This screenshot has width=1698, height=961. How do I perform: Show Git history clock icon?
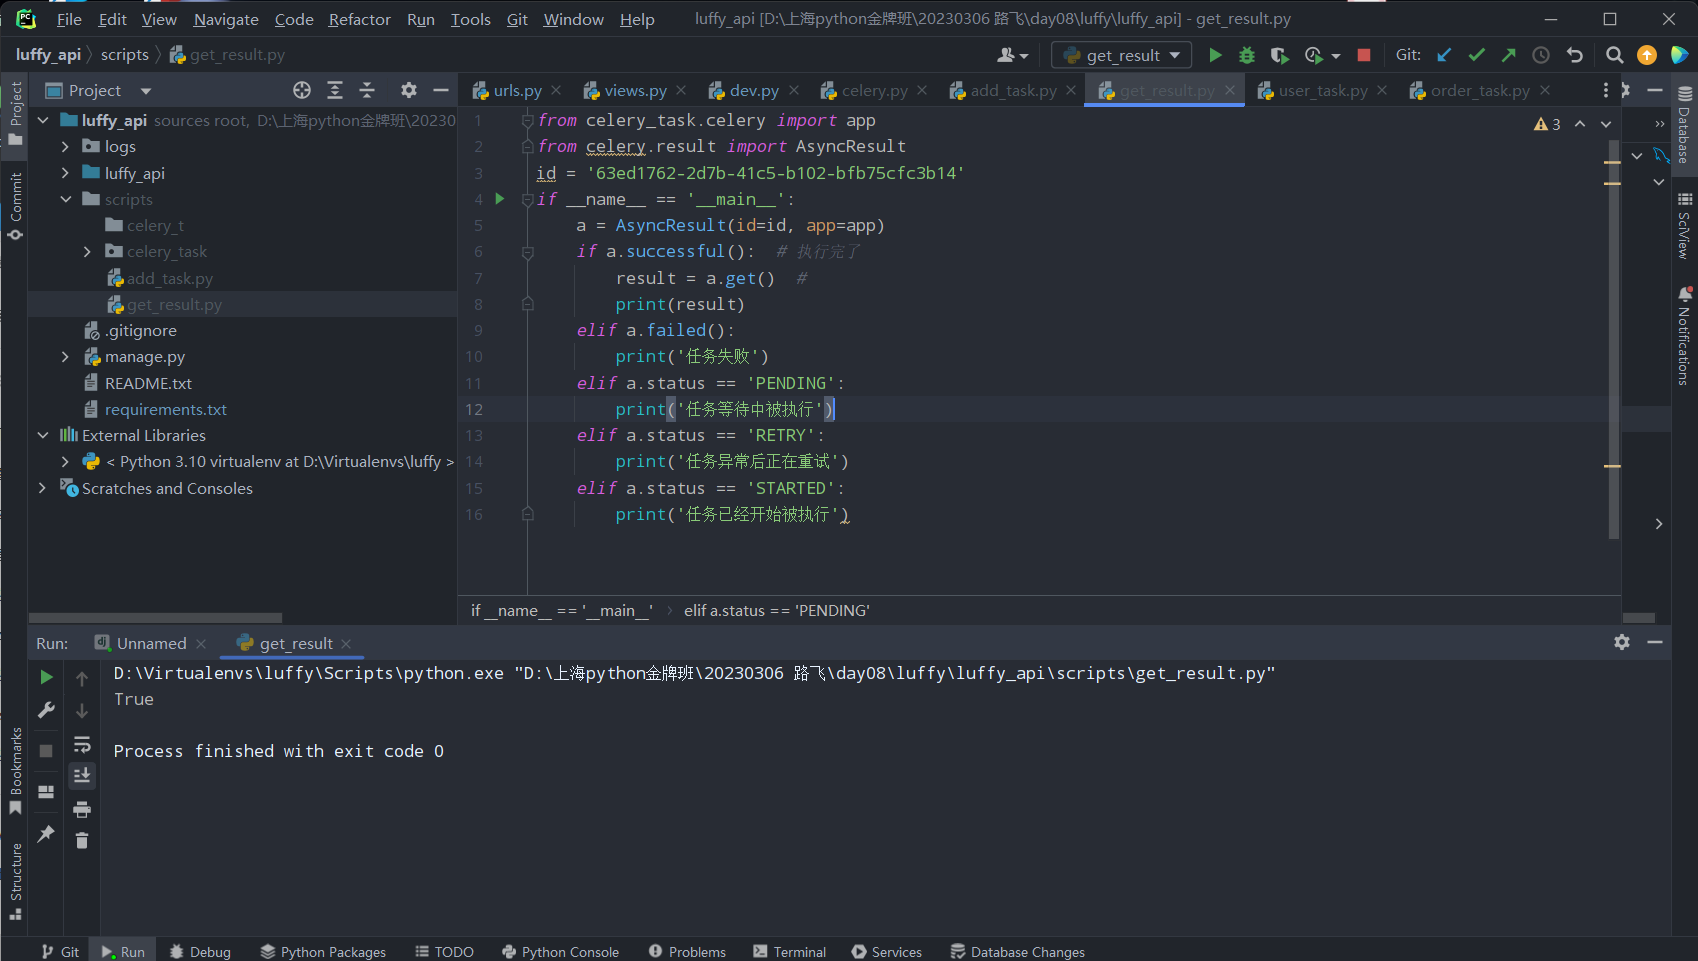tap(1541, 55)
